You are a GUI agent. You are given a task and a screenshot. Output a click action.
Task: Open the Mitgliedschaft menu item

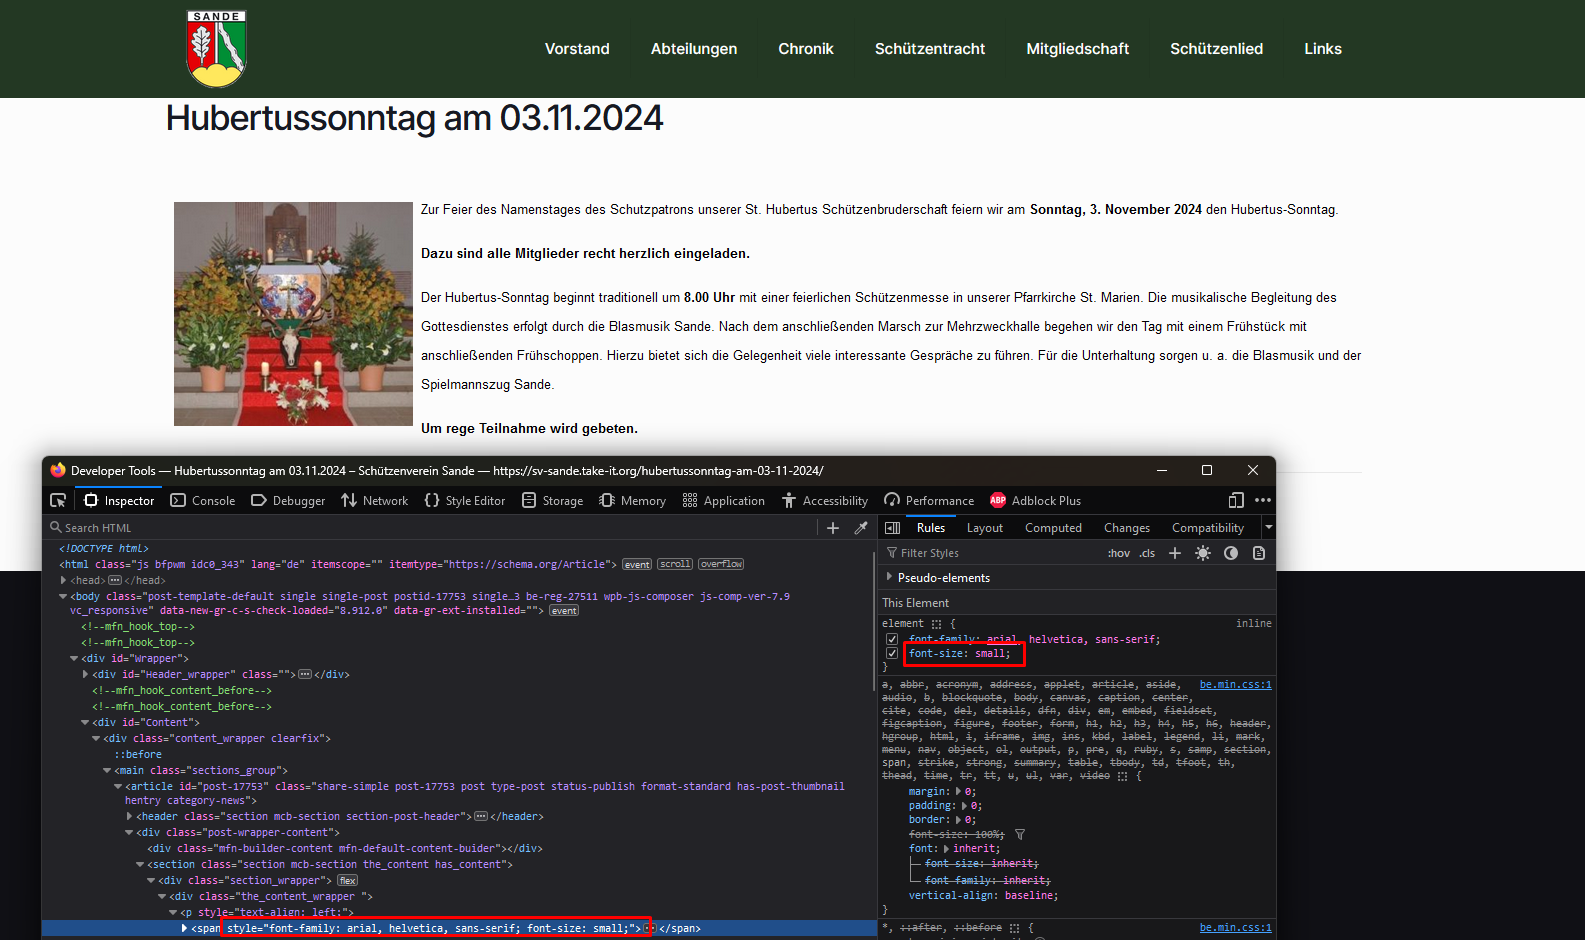pyautogui.click(x=1078, y=49)
